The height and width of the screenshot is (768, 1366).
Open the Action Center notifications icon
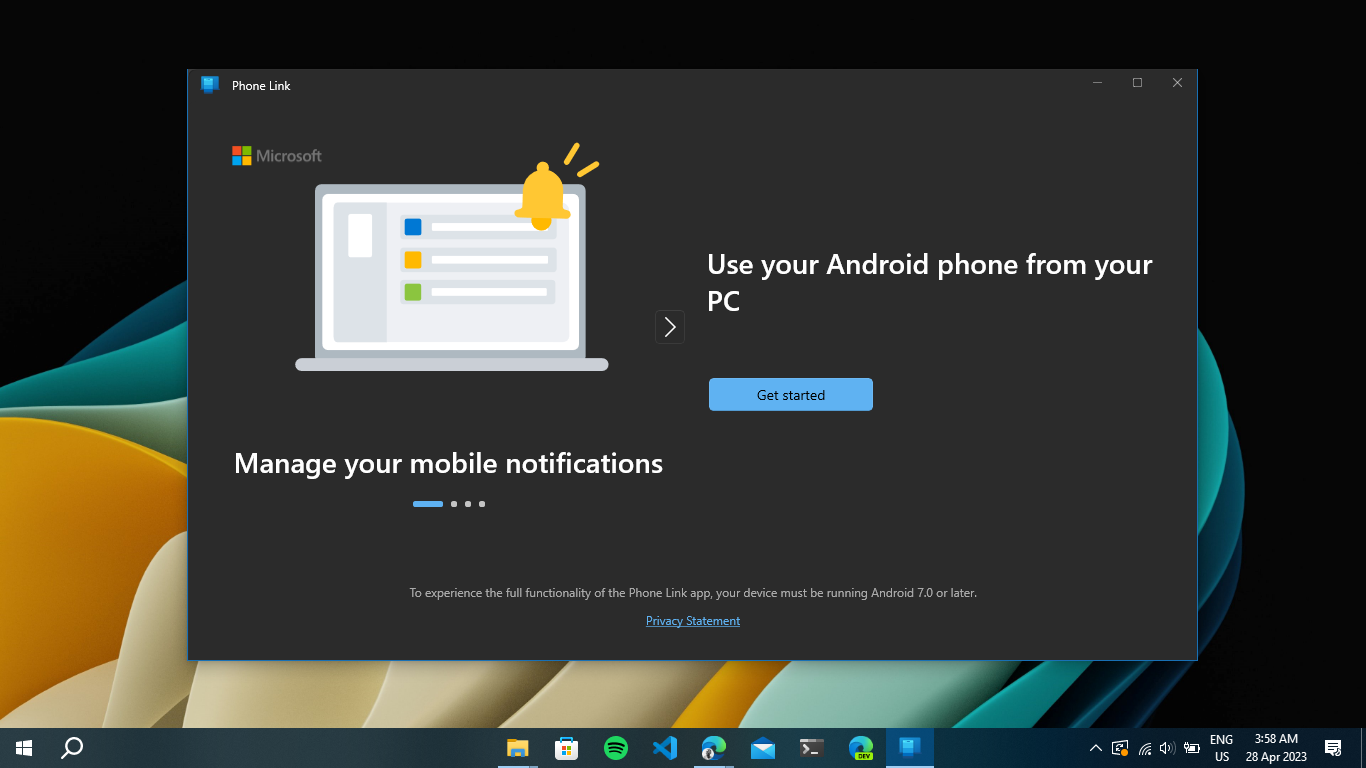(1333, 748)
